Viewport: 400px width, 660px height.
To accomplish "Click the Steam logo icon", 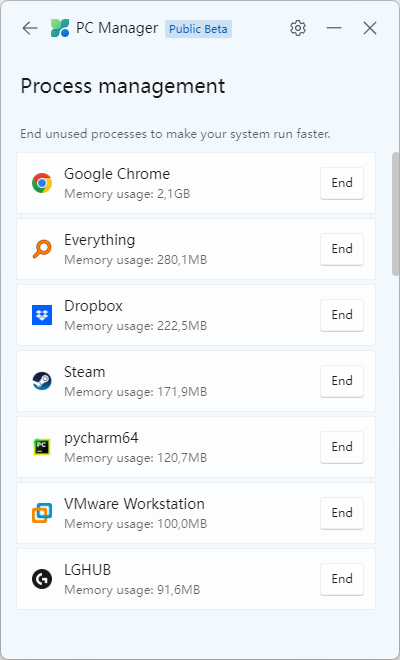I will click(42, 381).
